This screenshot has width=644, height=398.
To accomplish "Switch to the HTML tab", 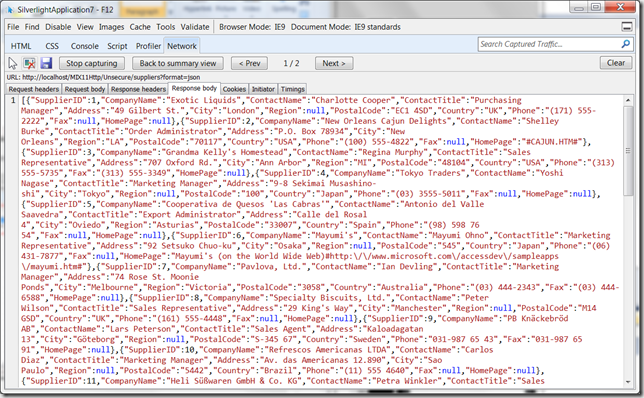I will coord(21,46).
